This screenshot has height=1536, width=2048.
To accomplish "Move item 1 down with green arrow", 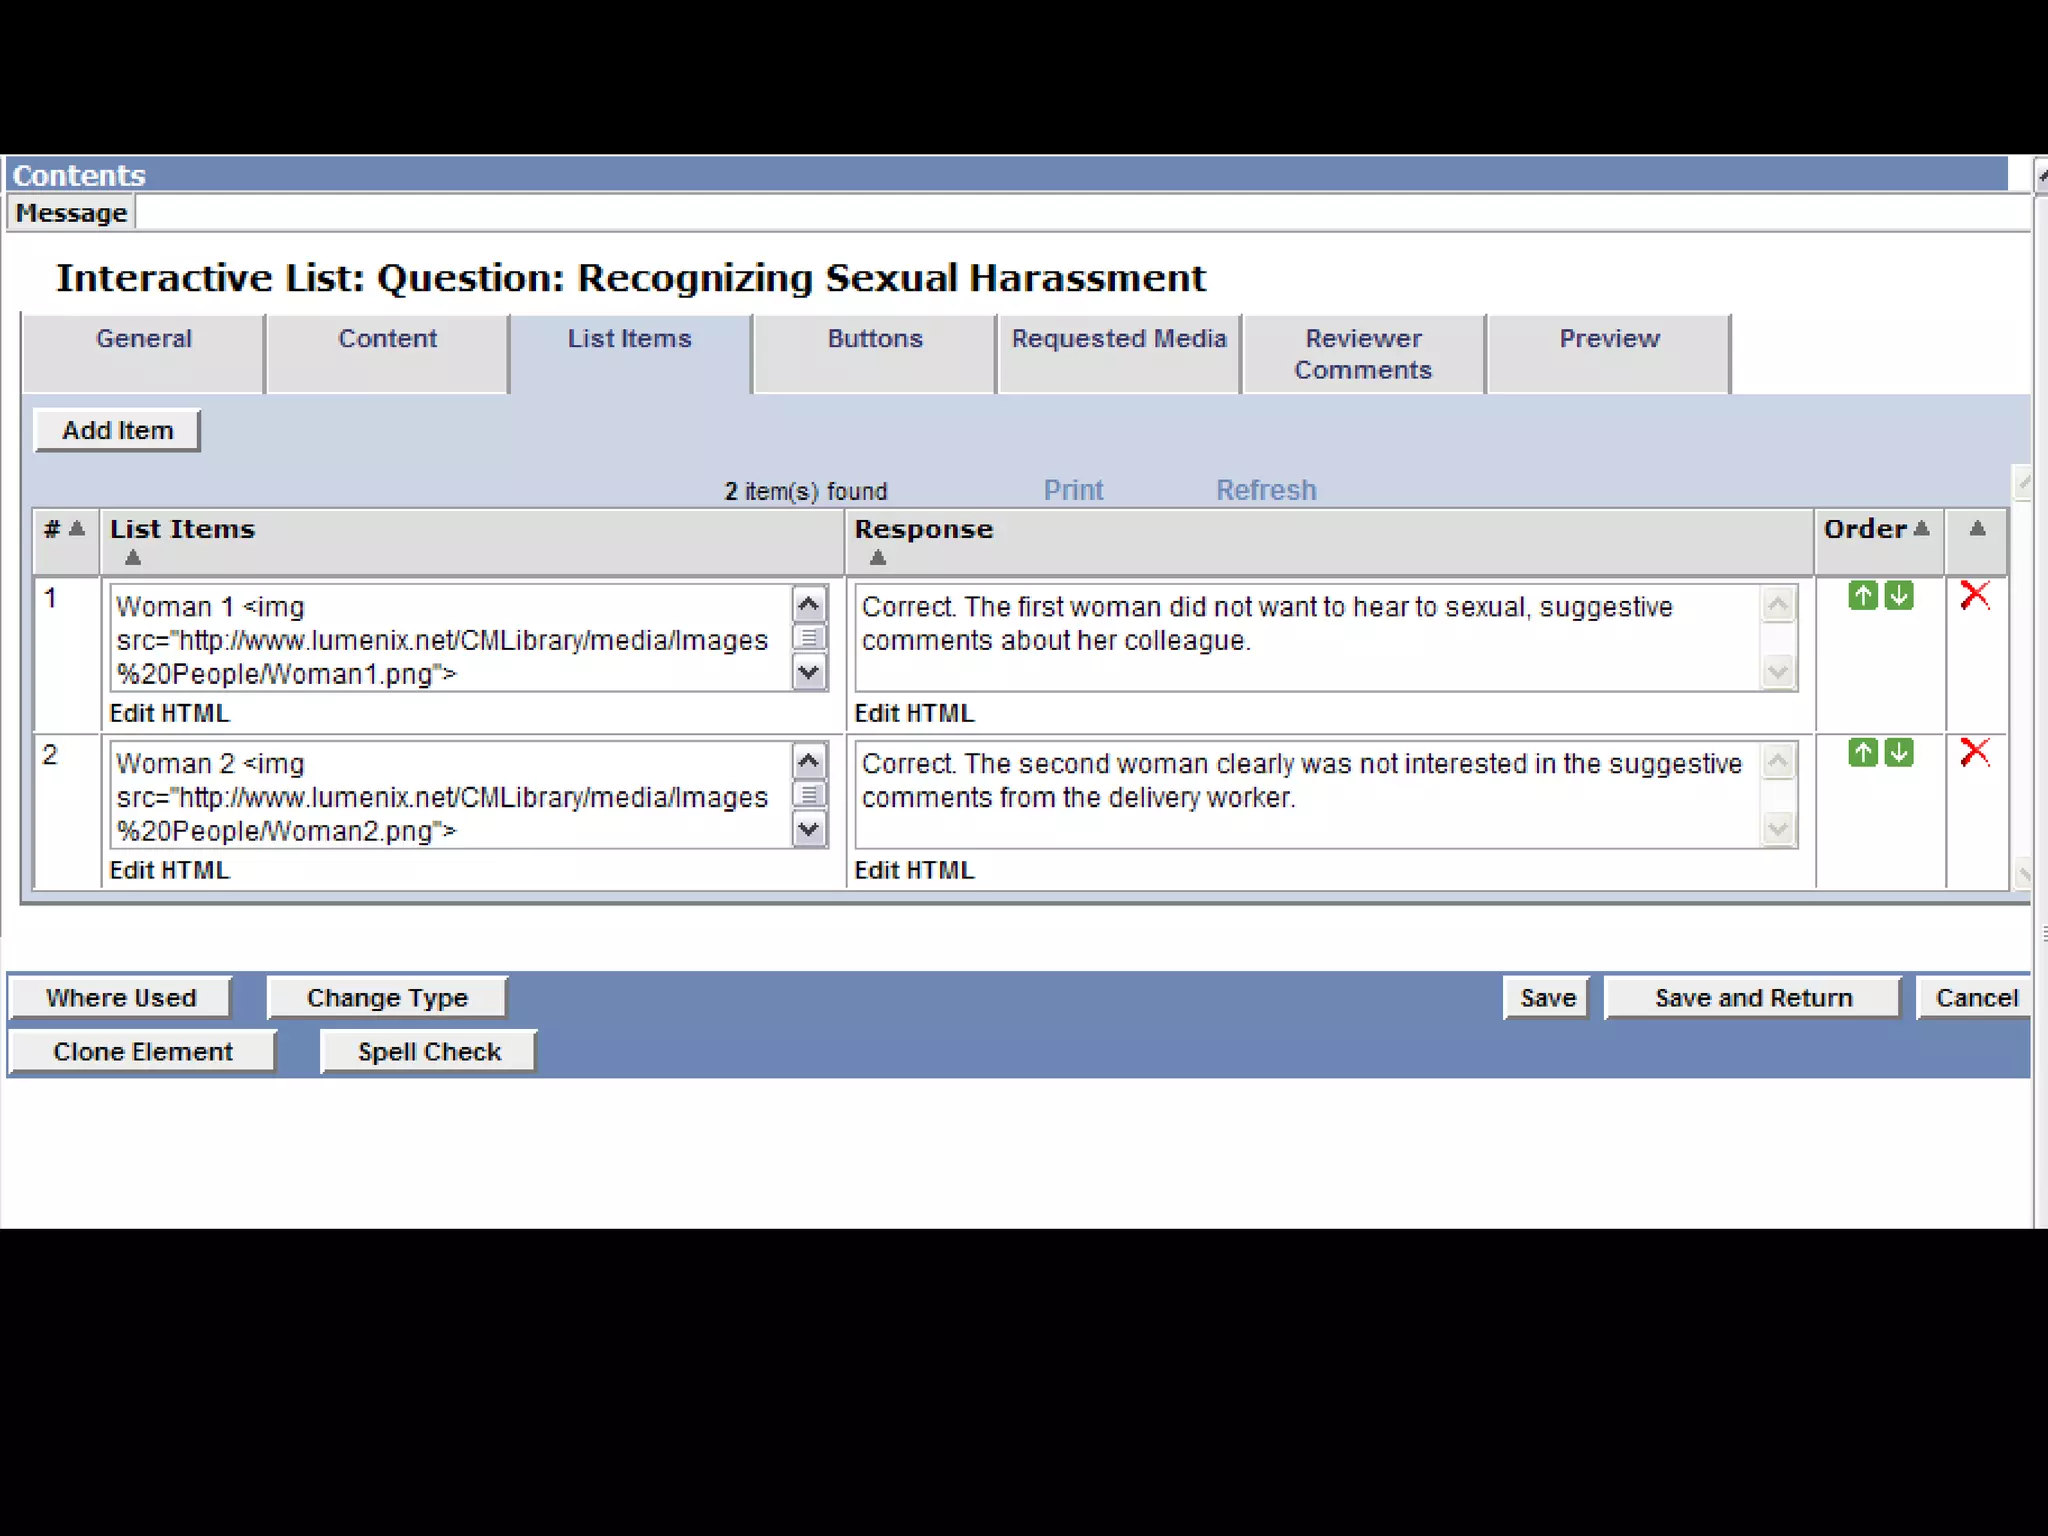I will (1898, 596).
